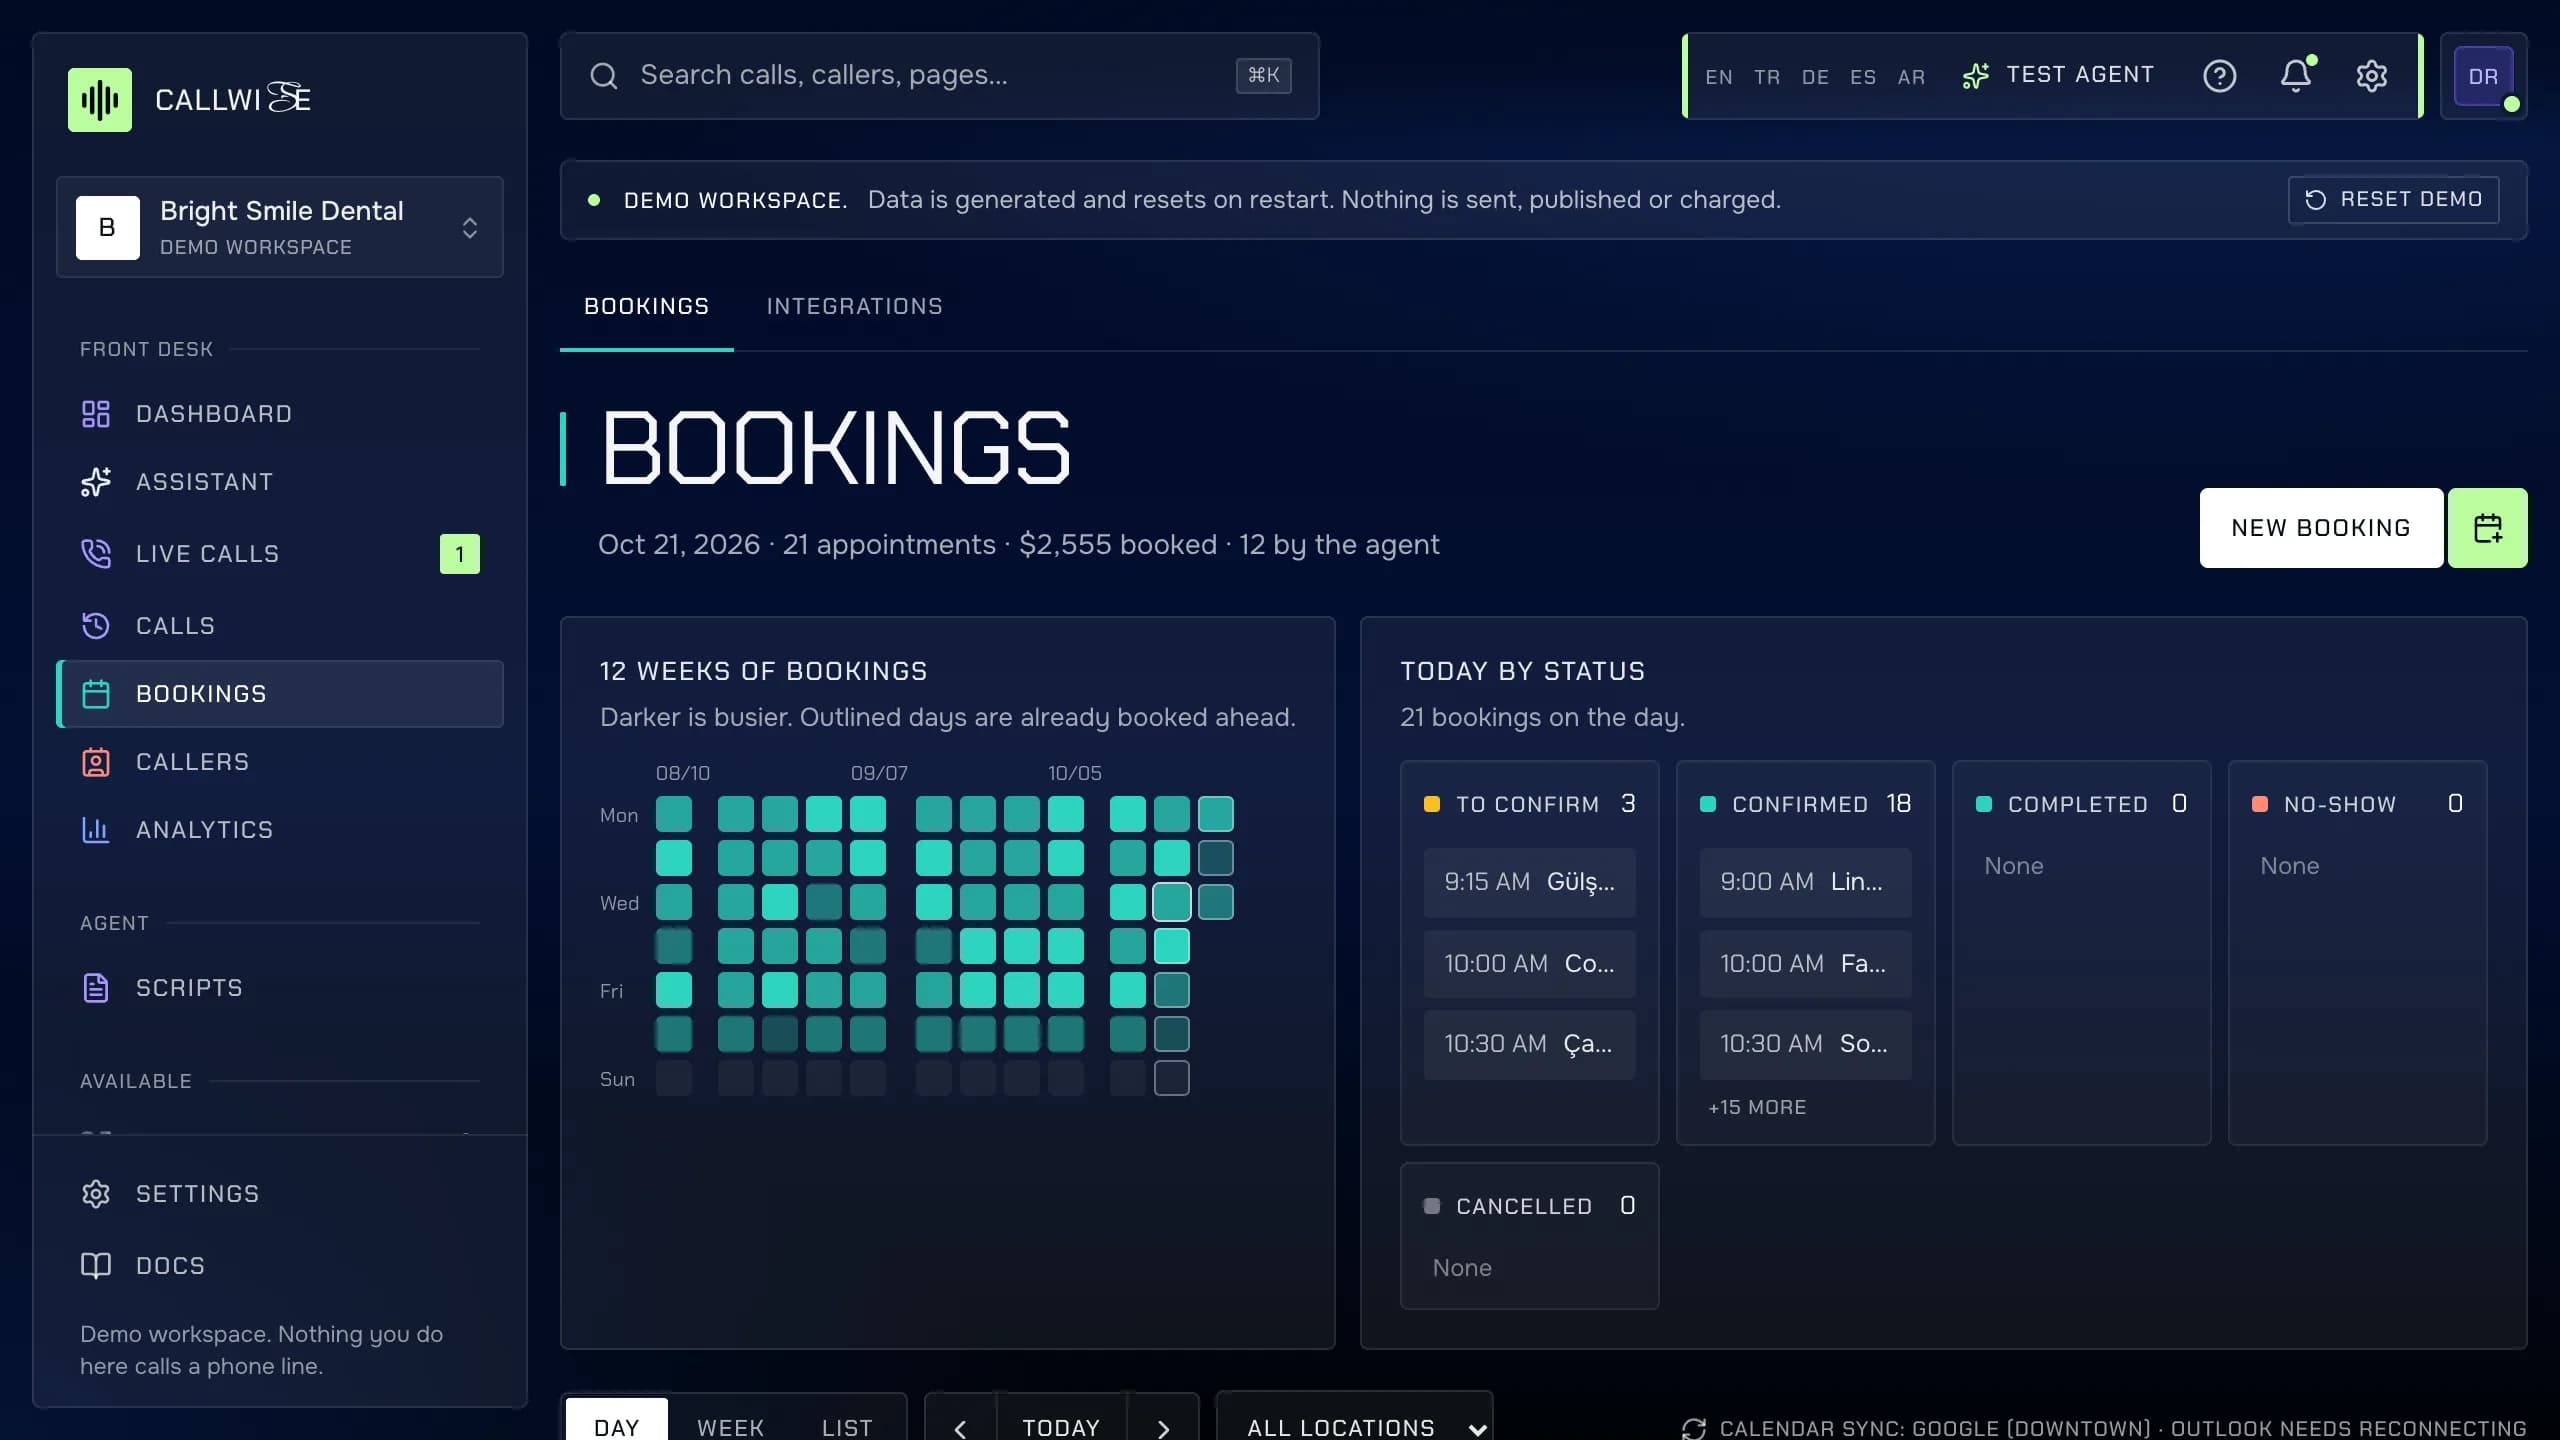Click the calendar sync status text
Screen dimensions: 2560x1440
point(2123,1428)
